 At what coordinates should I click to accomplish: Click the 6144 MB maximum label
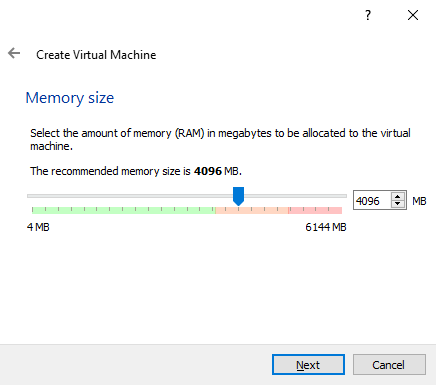click(x=326, y=227)
